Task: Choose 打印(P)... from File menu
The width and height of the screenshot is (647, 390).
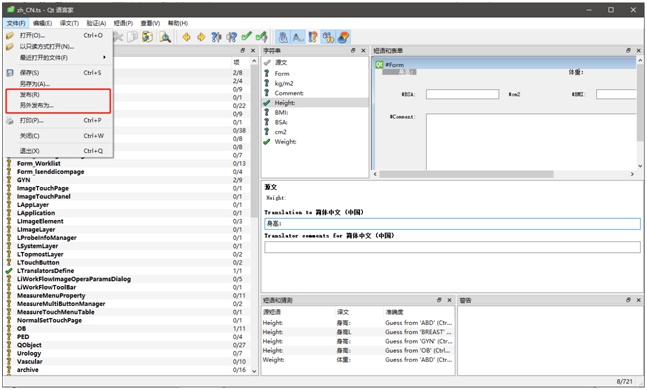Action: tap(58, 121)
